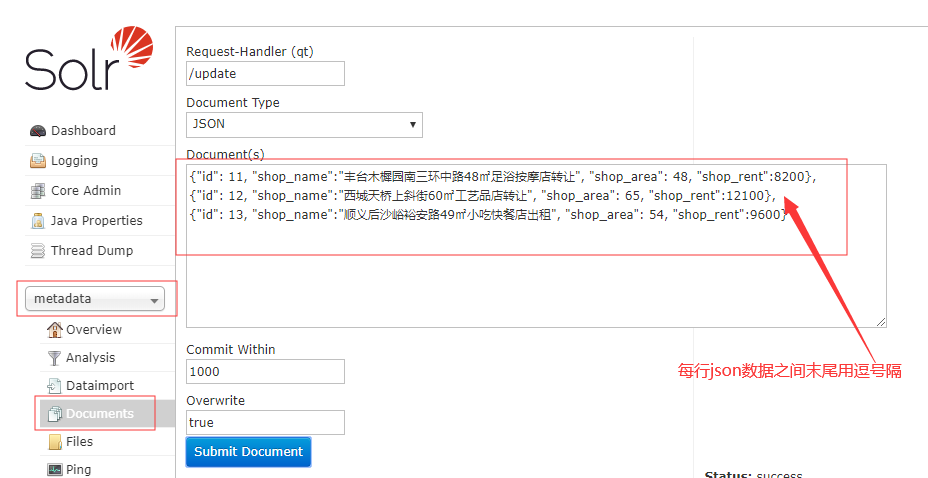Select the Core Admin server icon
The image size is (928, 478).
[38, 191]
